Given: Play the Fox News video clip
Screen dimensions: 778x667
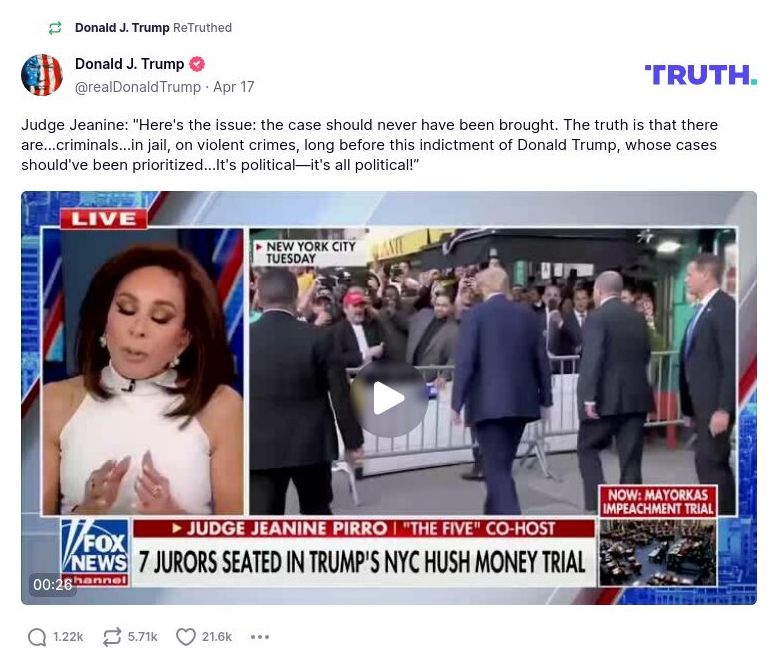Looking at the screenshot, I should pos(389,398).
